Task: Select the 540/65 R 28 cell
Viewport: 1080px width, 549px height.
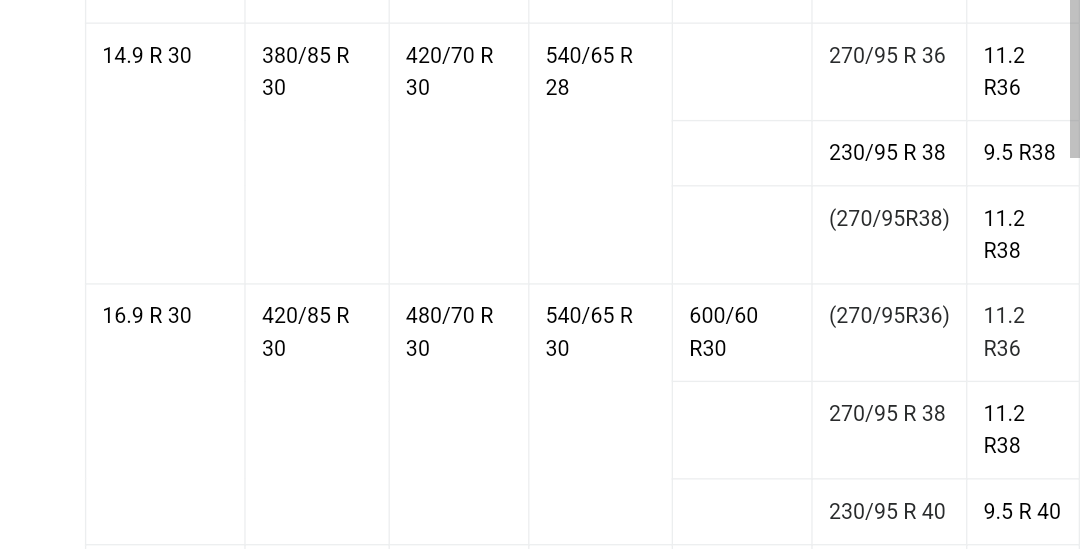Action: point(589,71)
